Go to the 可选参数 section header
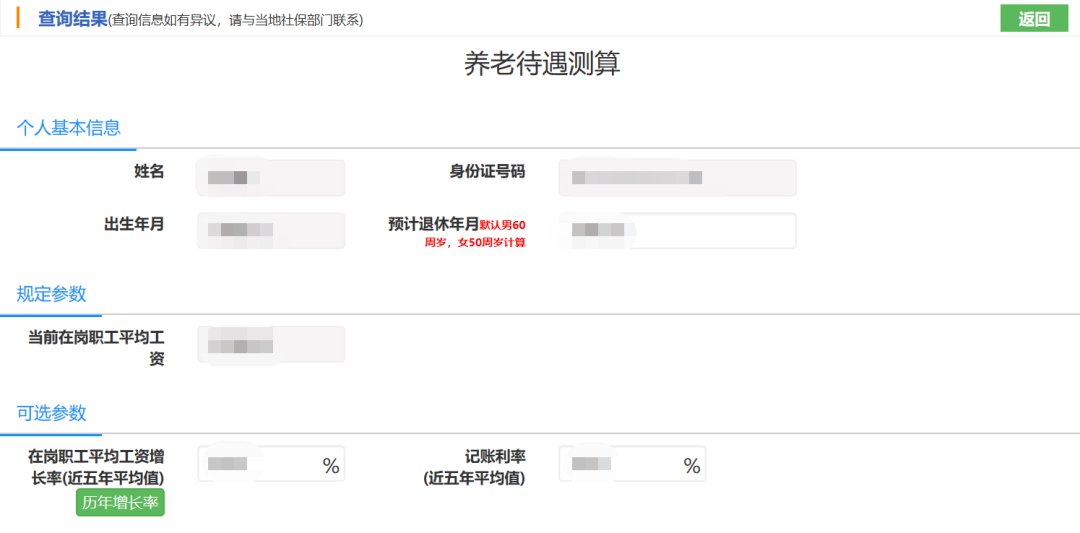 pos(51,413)
